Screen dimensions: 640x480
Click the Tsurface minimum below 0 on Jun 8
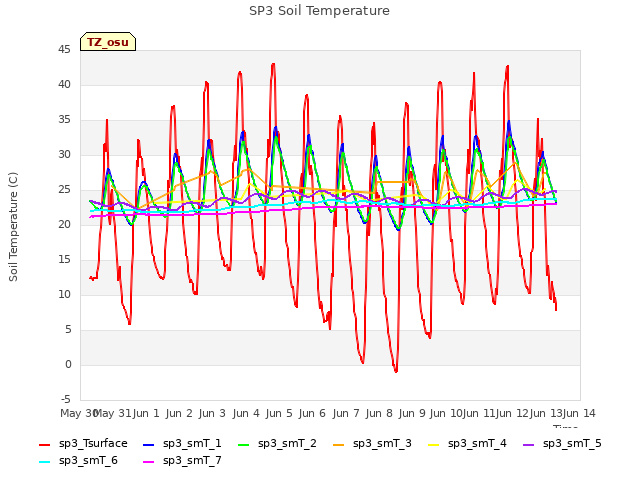tap(396, 371)
